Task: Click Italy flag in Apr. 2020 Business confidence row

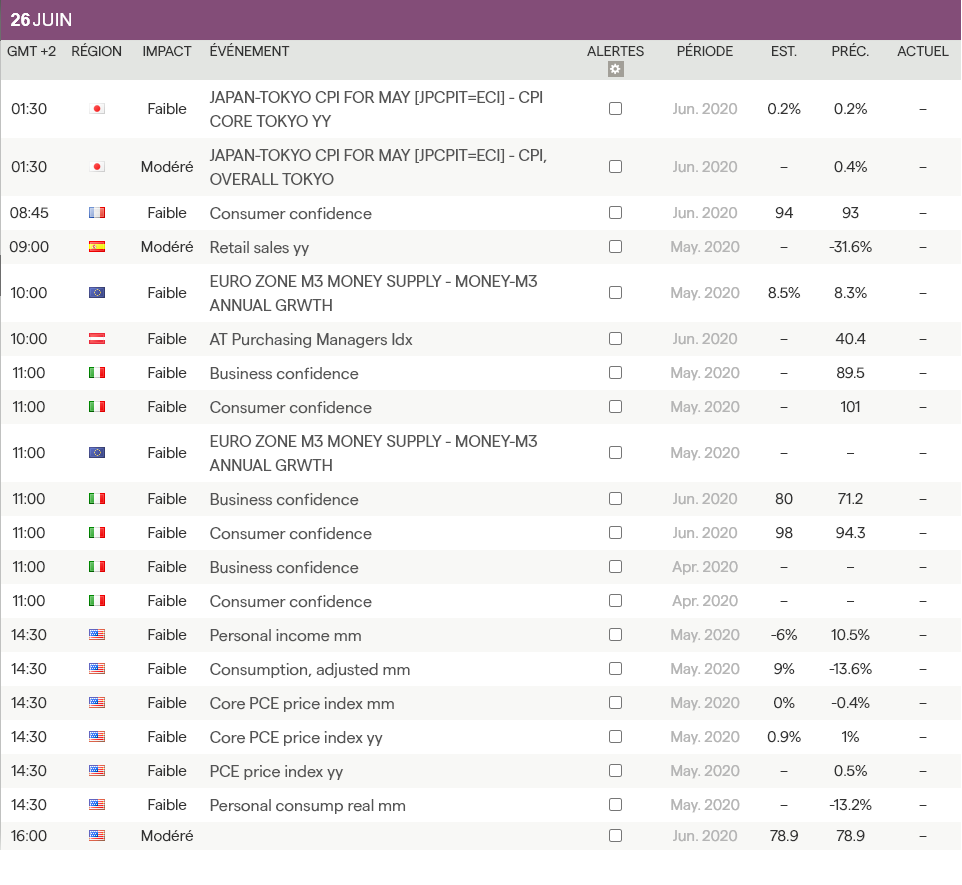Action: (x=97, y=566)
